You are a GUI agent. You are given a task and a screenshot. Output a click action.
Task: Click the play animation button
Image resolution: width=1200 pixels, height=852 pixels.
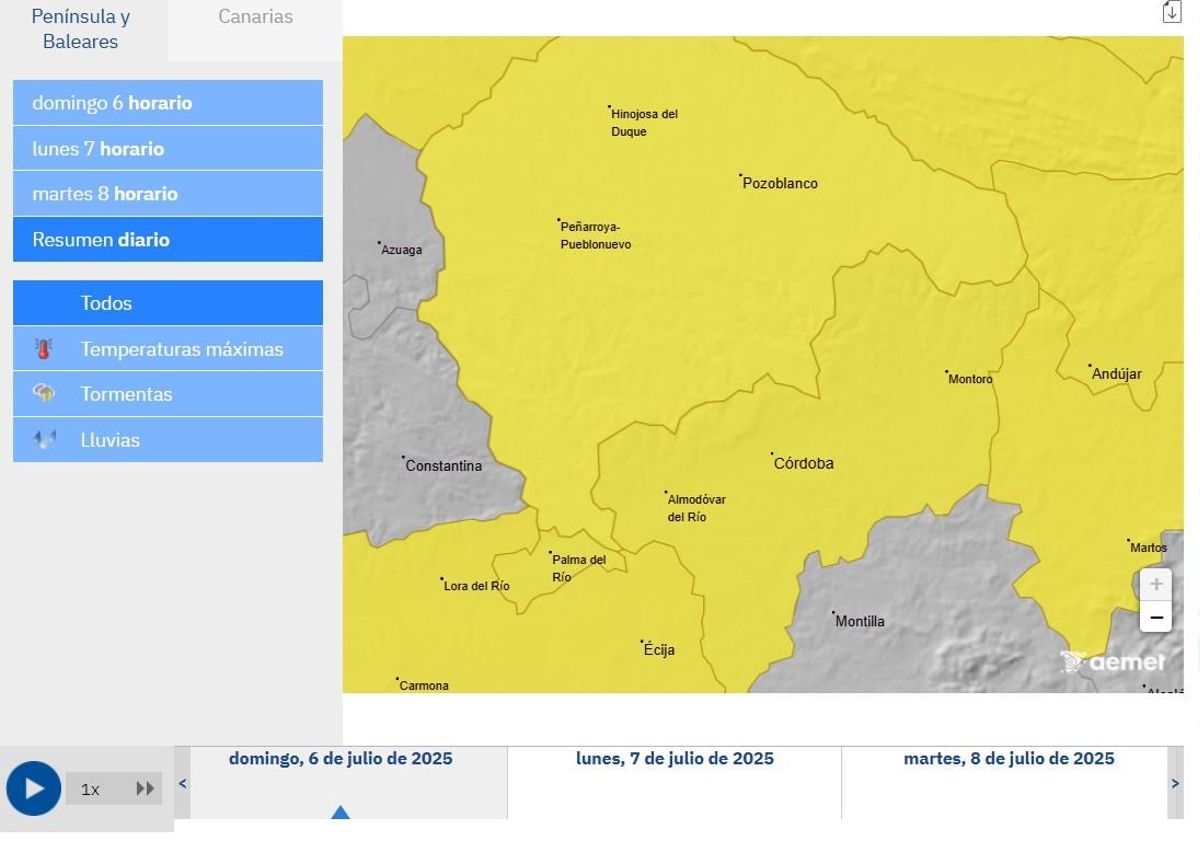tap(34, 788)
